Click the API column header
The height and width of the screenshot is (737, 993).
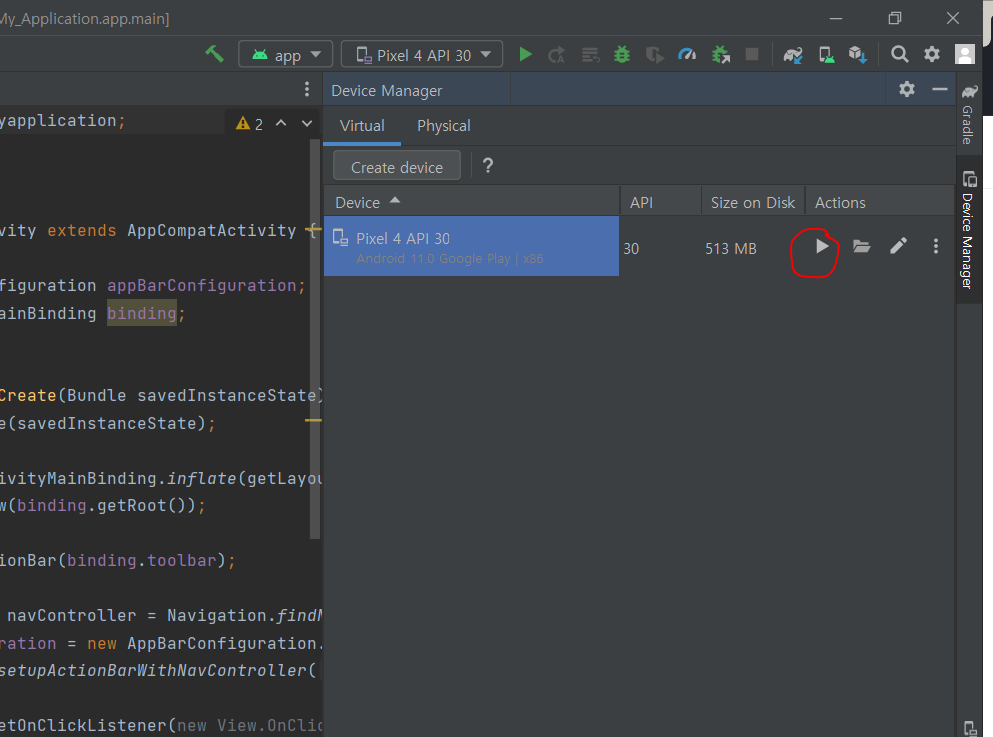[661, 202]
